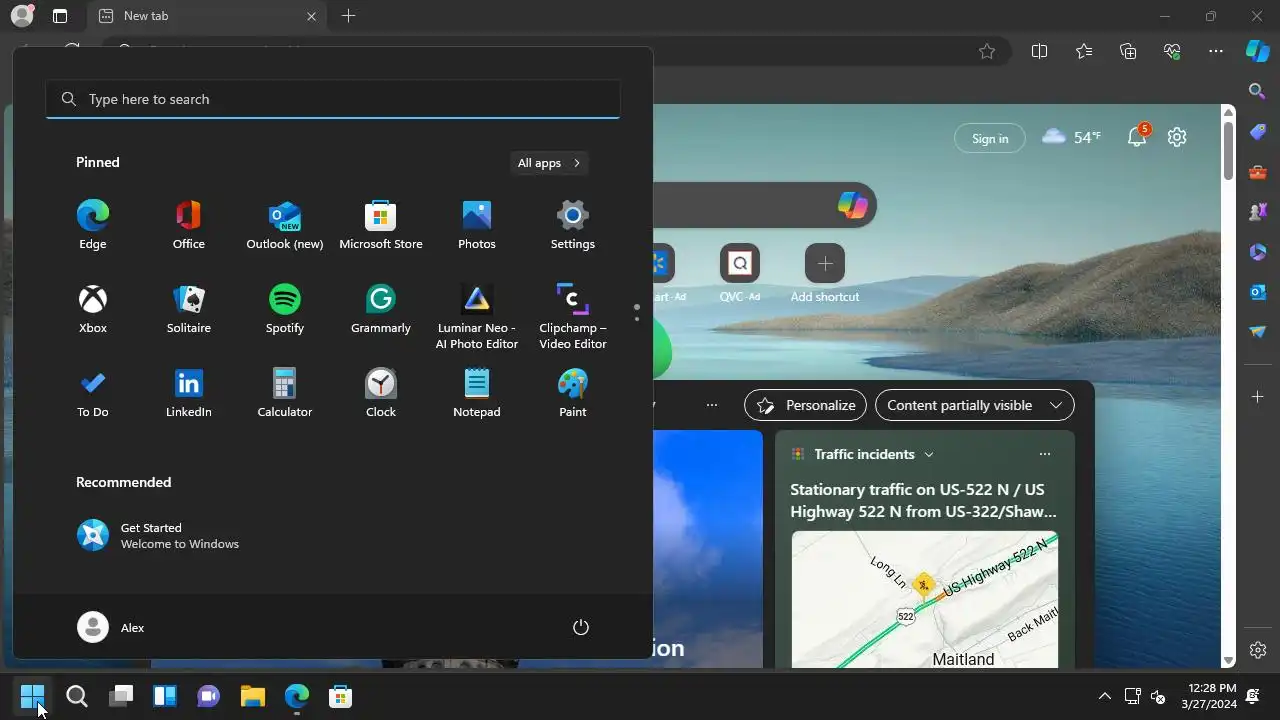Click Personalize feed button
Screen dimensions: 1280x720
[805, 405]
